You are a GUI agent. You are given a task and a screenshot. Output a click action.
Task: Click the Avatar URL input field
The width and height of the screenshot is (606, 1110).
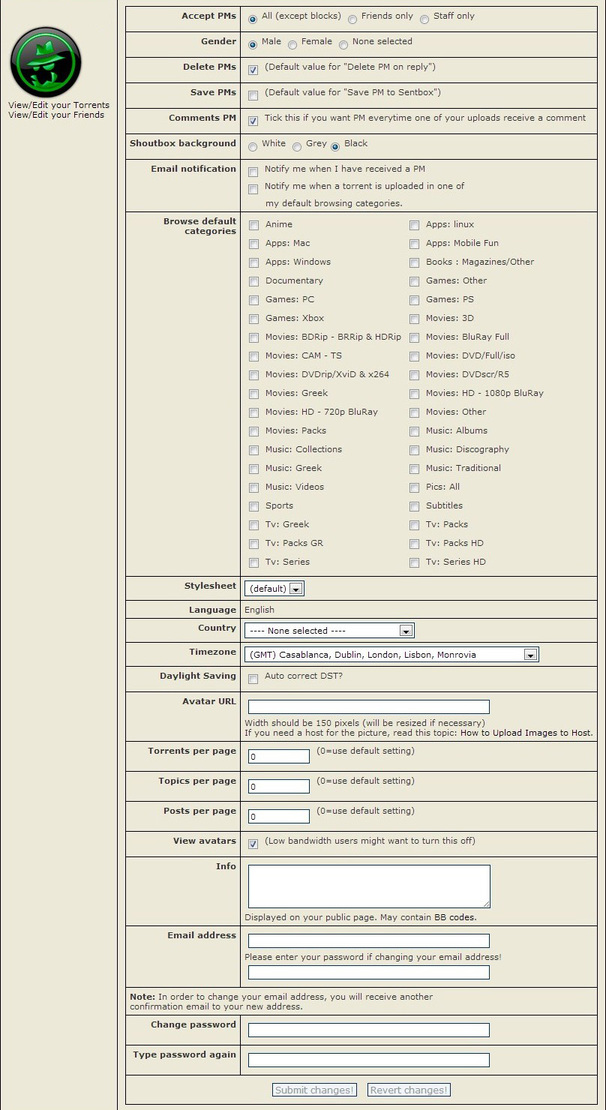pos(369,706)
